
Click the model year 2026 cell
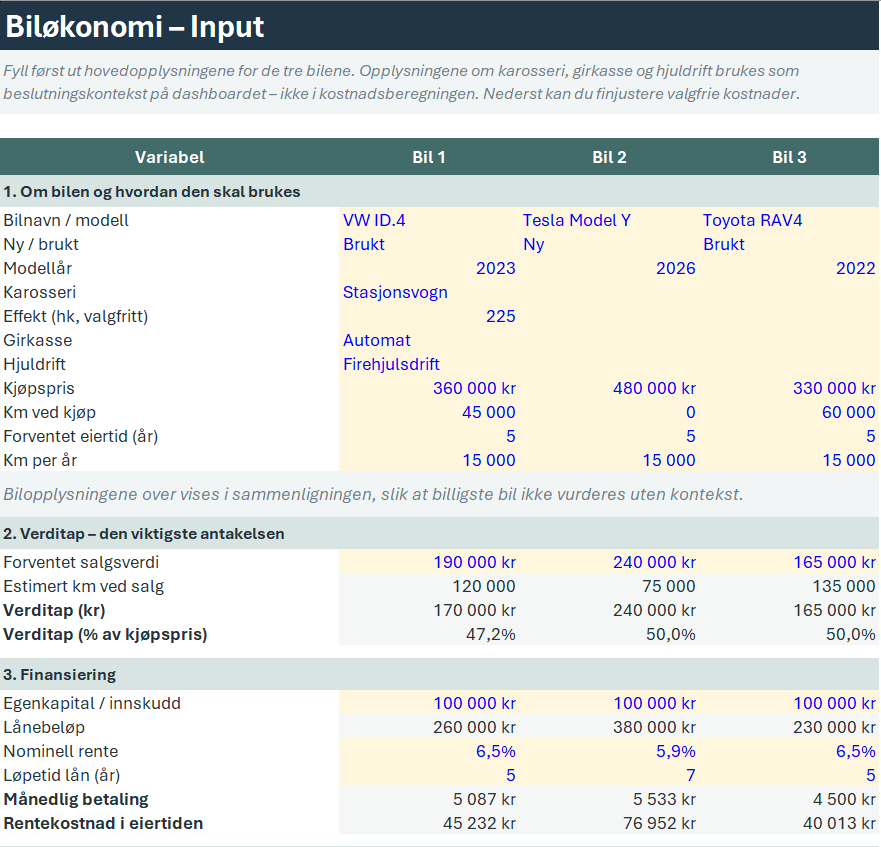tap(608, 268)
